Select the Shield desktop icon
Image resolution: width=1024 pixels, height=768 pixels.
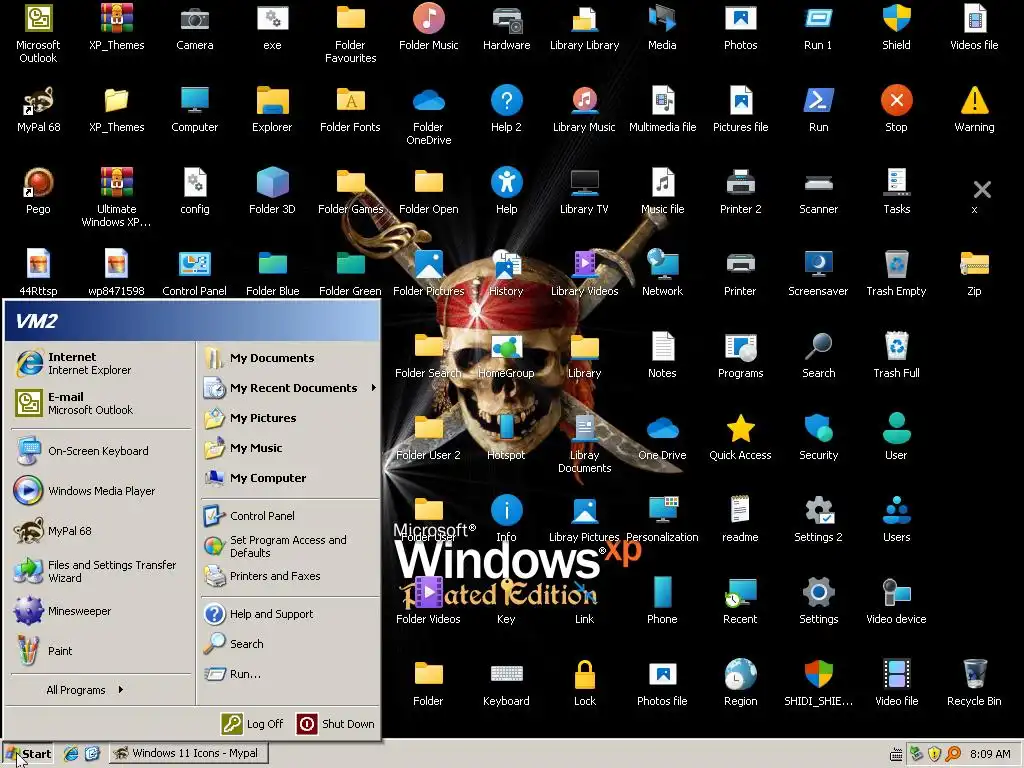pyautogui.click(x=896, y=28)
